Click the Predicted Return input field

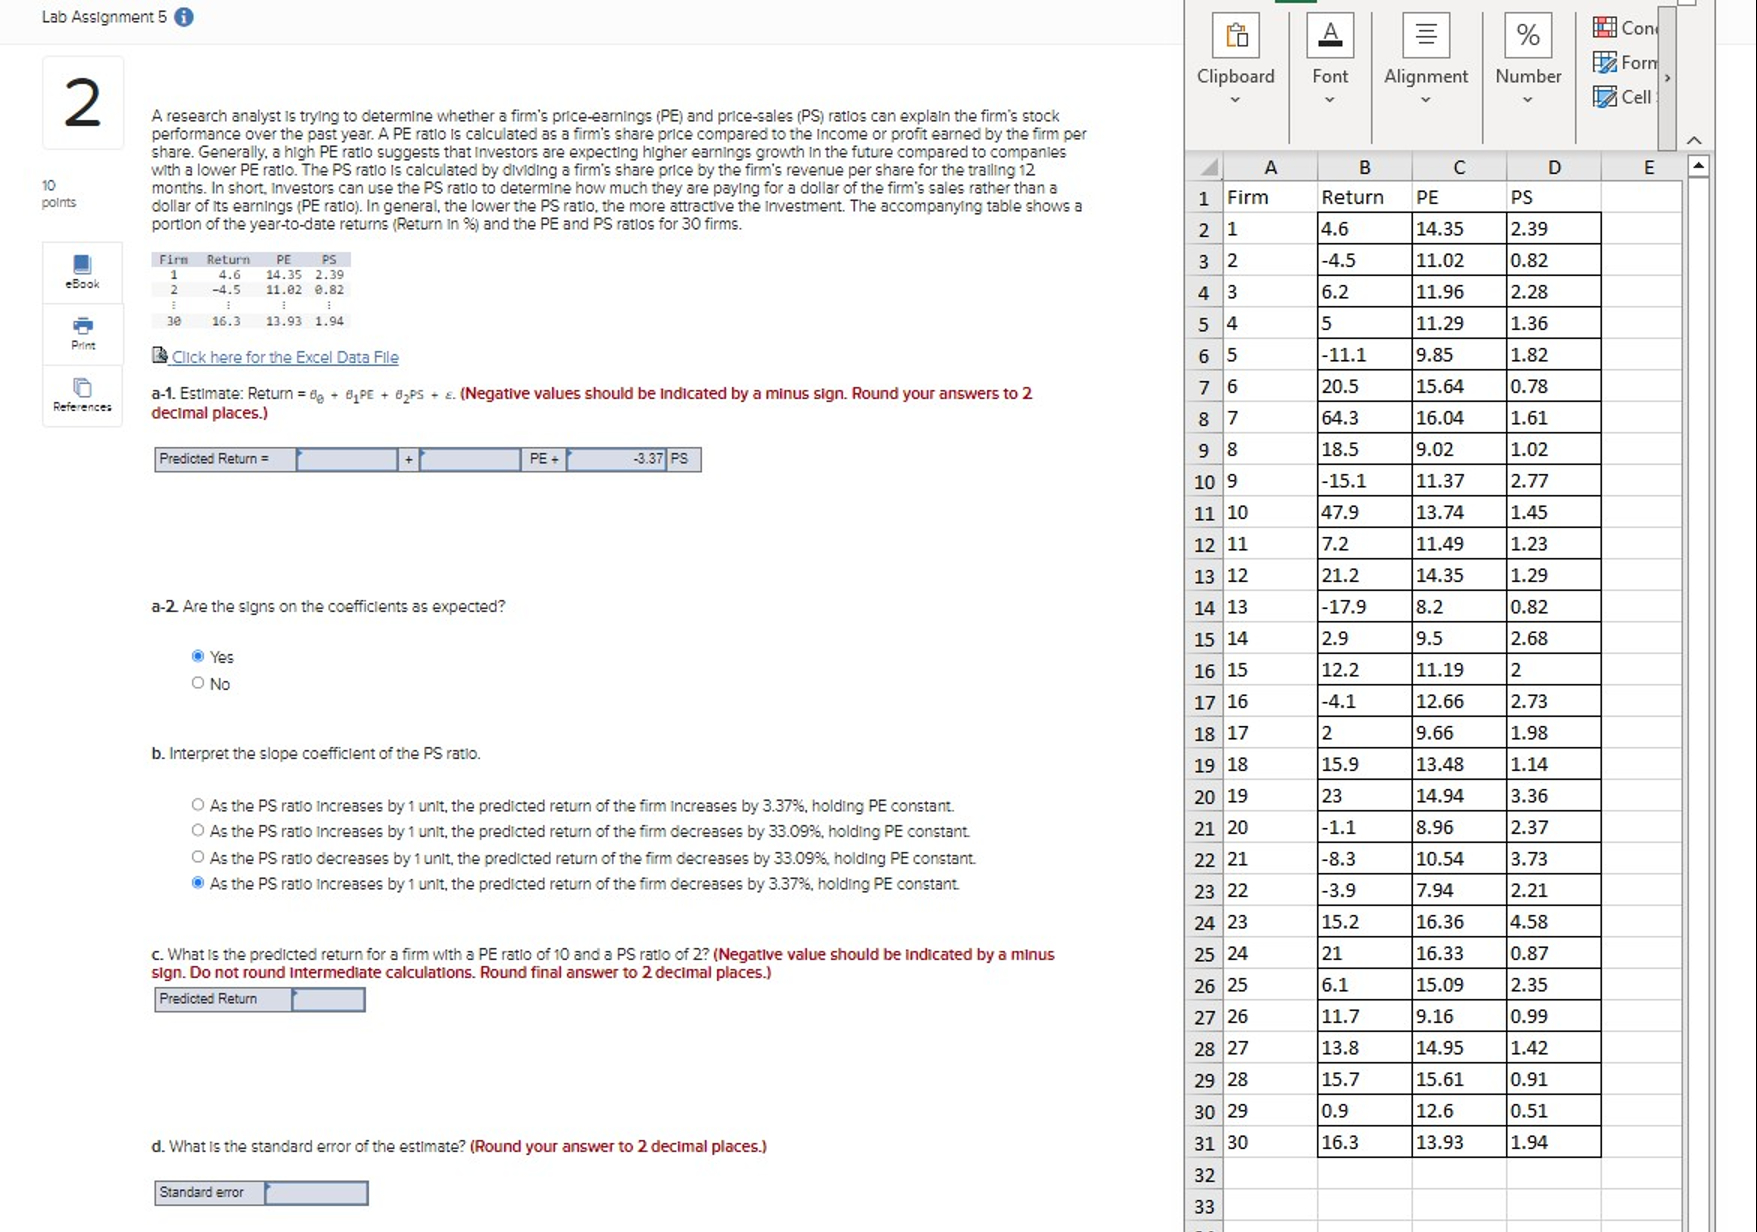327,999
